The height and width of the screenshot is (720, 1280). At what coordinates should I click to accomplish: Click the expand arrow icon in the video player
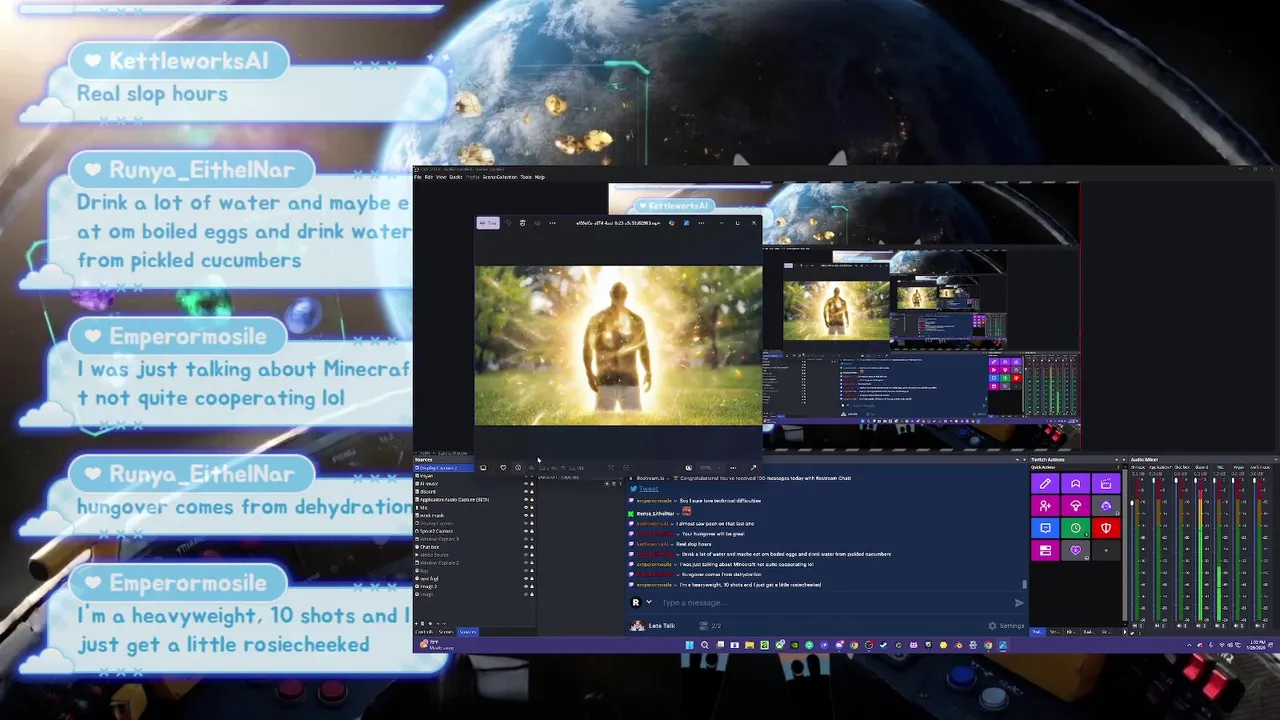click(753, 468)
